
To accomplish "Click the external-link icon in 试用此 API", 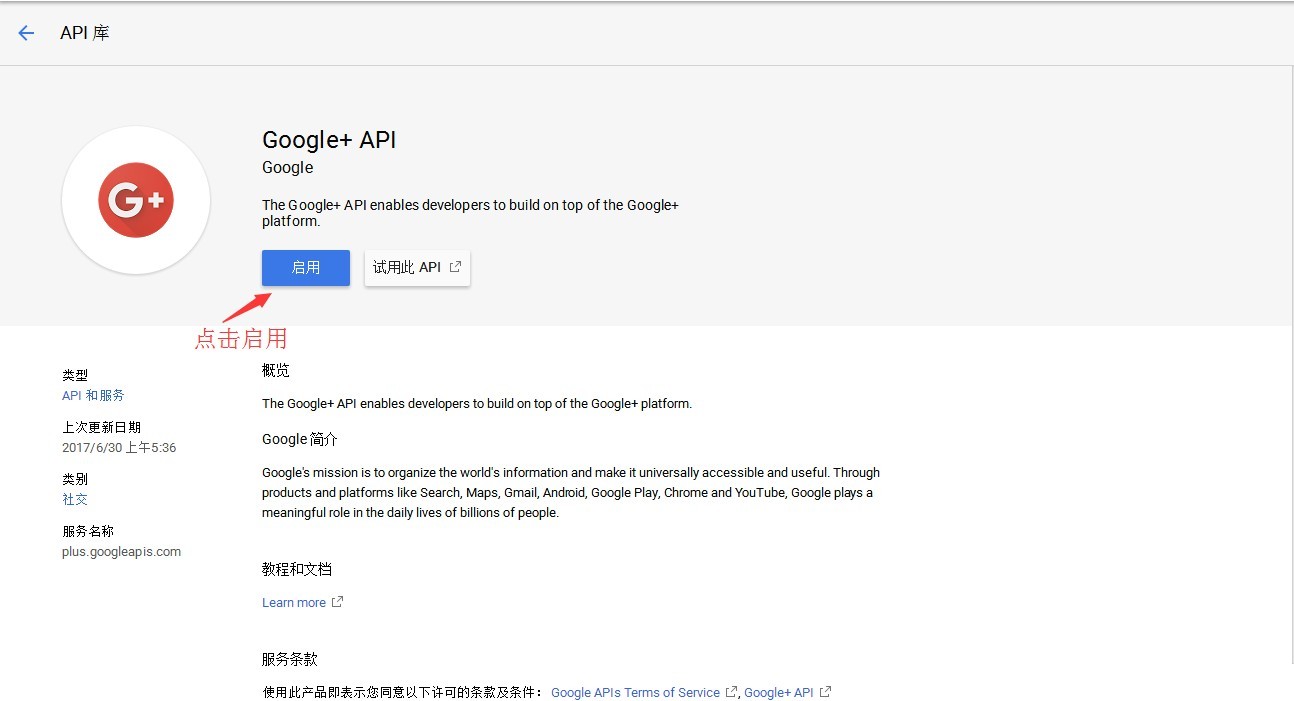I will pyautogui.click(x=455, y=267).
